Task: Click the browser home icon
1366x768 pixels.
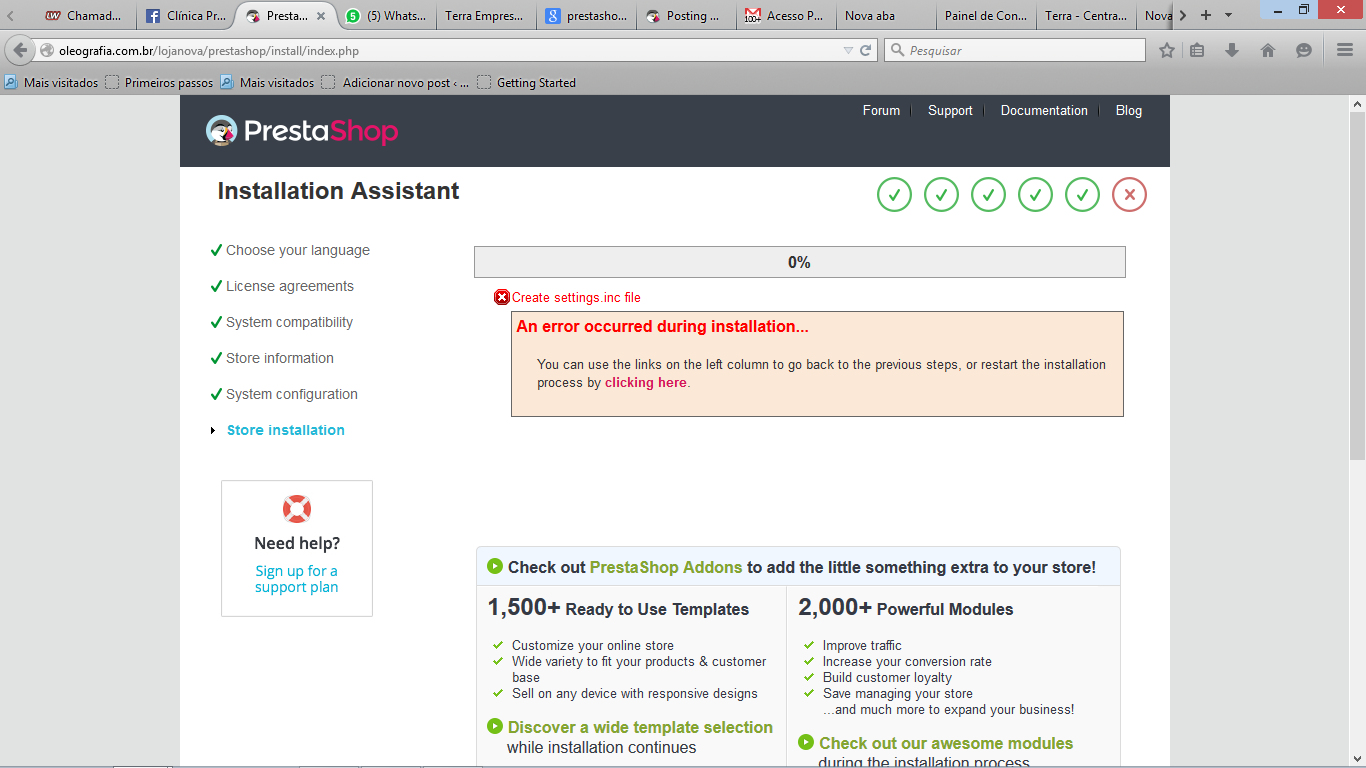Action: pyautogui.click(x=1268, y=50)
